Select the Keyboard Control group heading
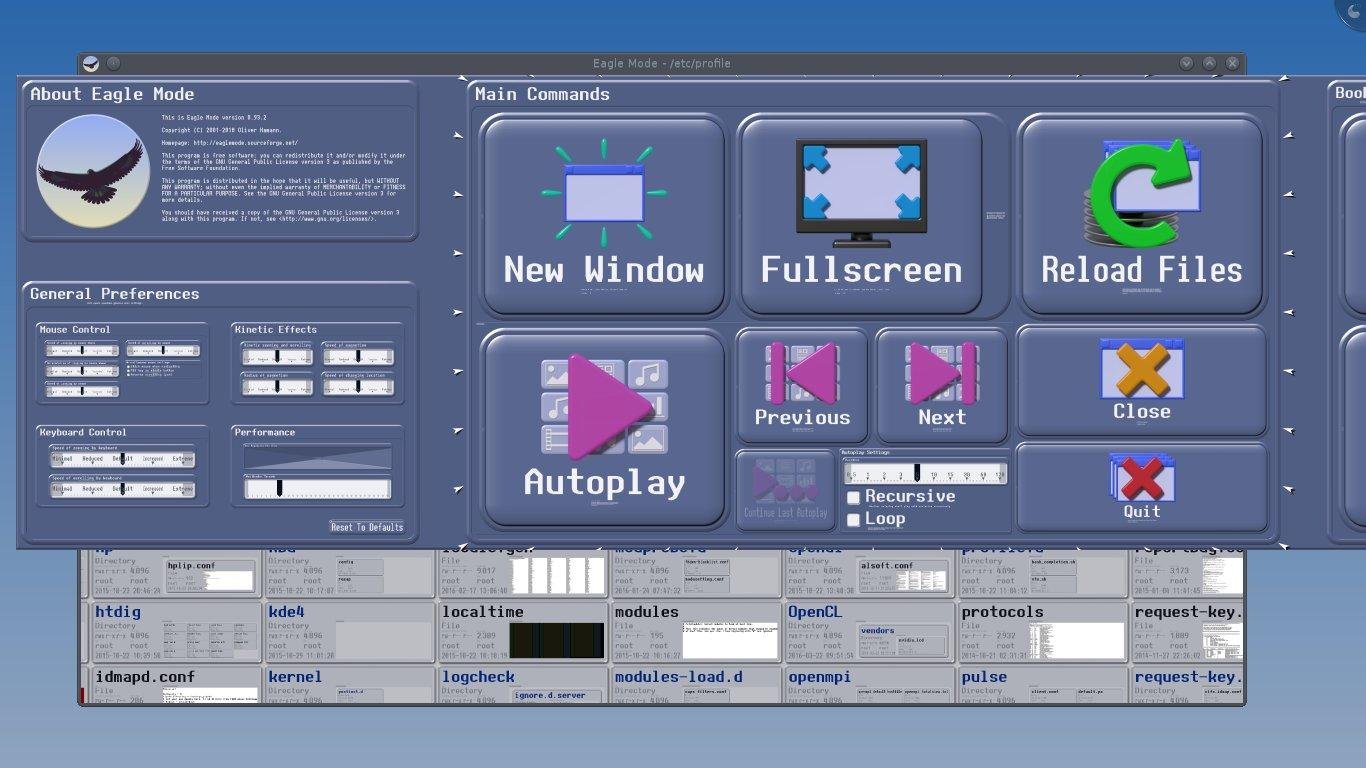The width and height of the screenshot is (1366, 768). point(83,432)
